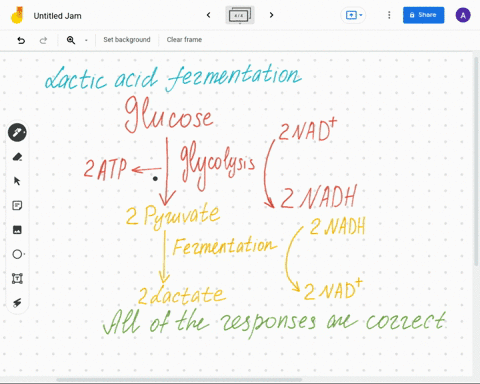
Task: Click Set background button
Action: coord(127,40)
